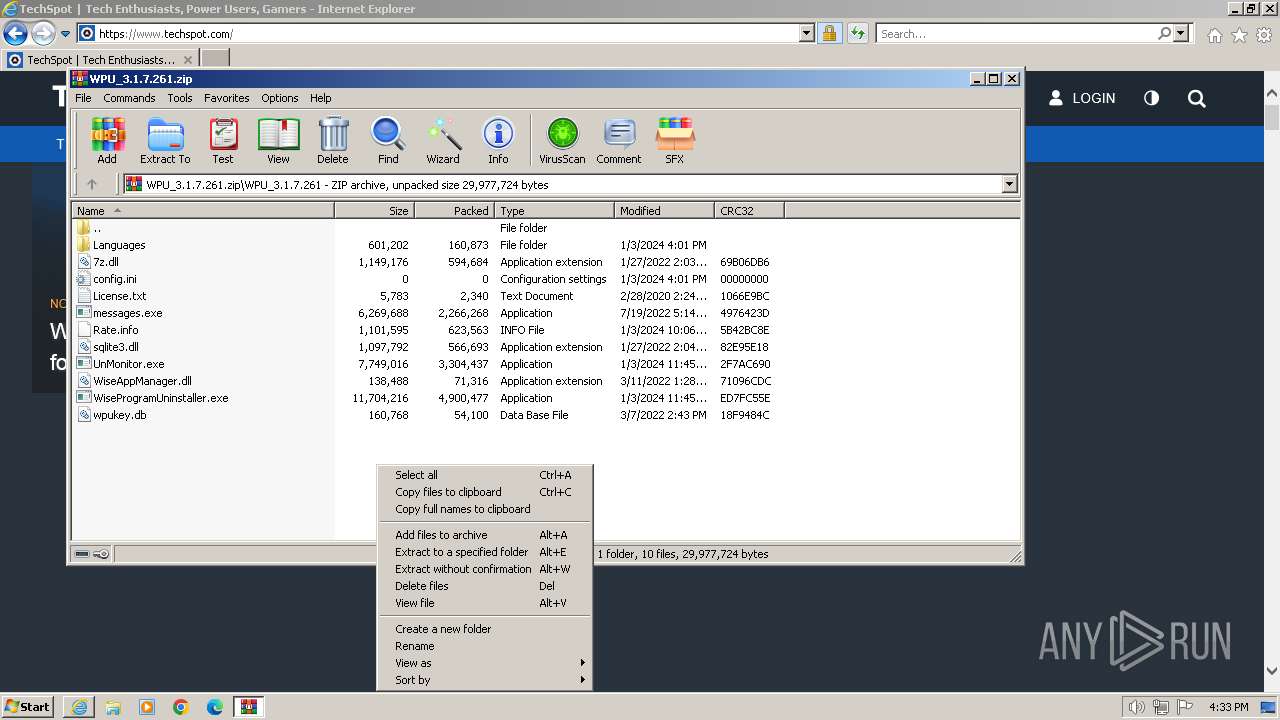Toggle TechSpot dark mode icon

(x=1151, y=98)
